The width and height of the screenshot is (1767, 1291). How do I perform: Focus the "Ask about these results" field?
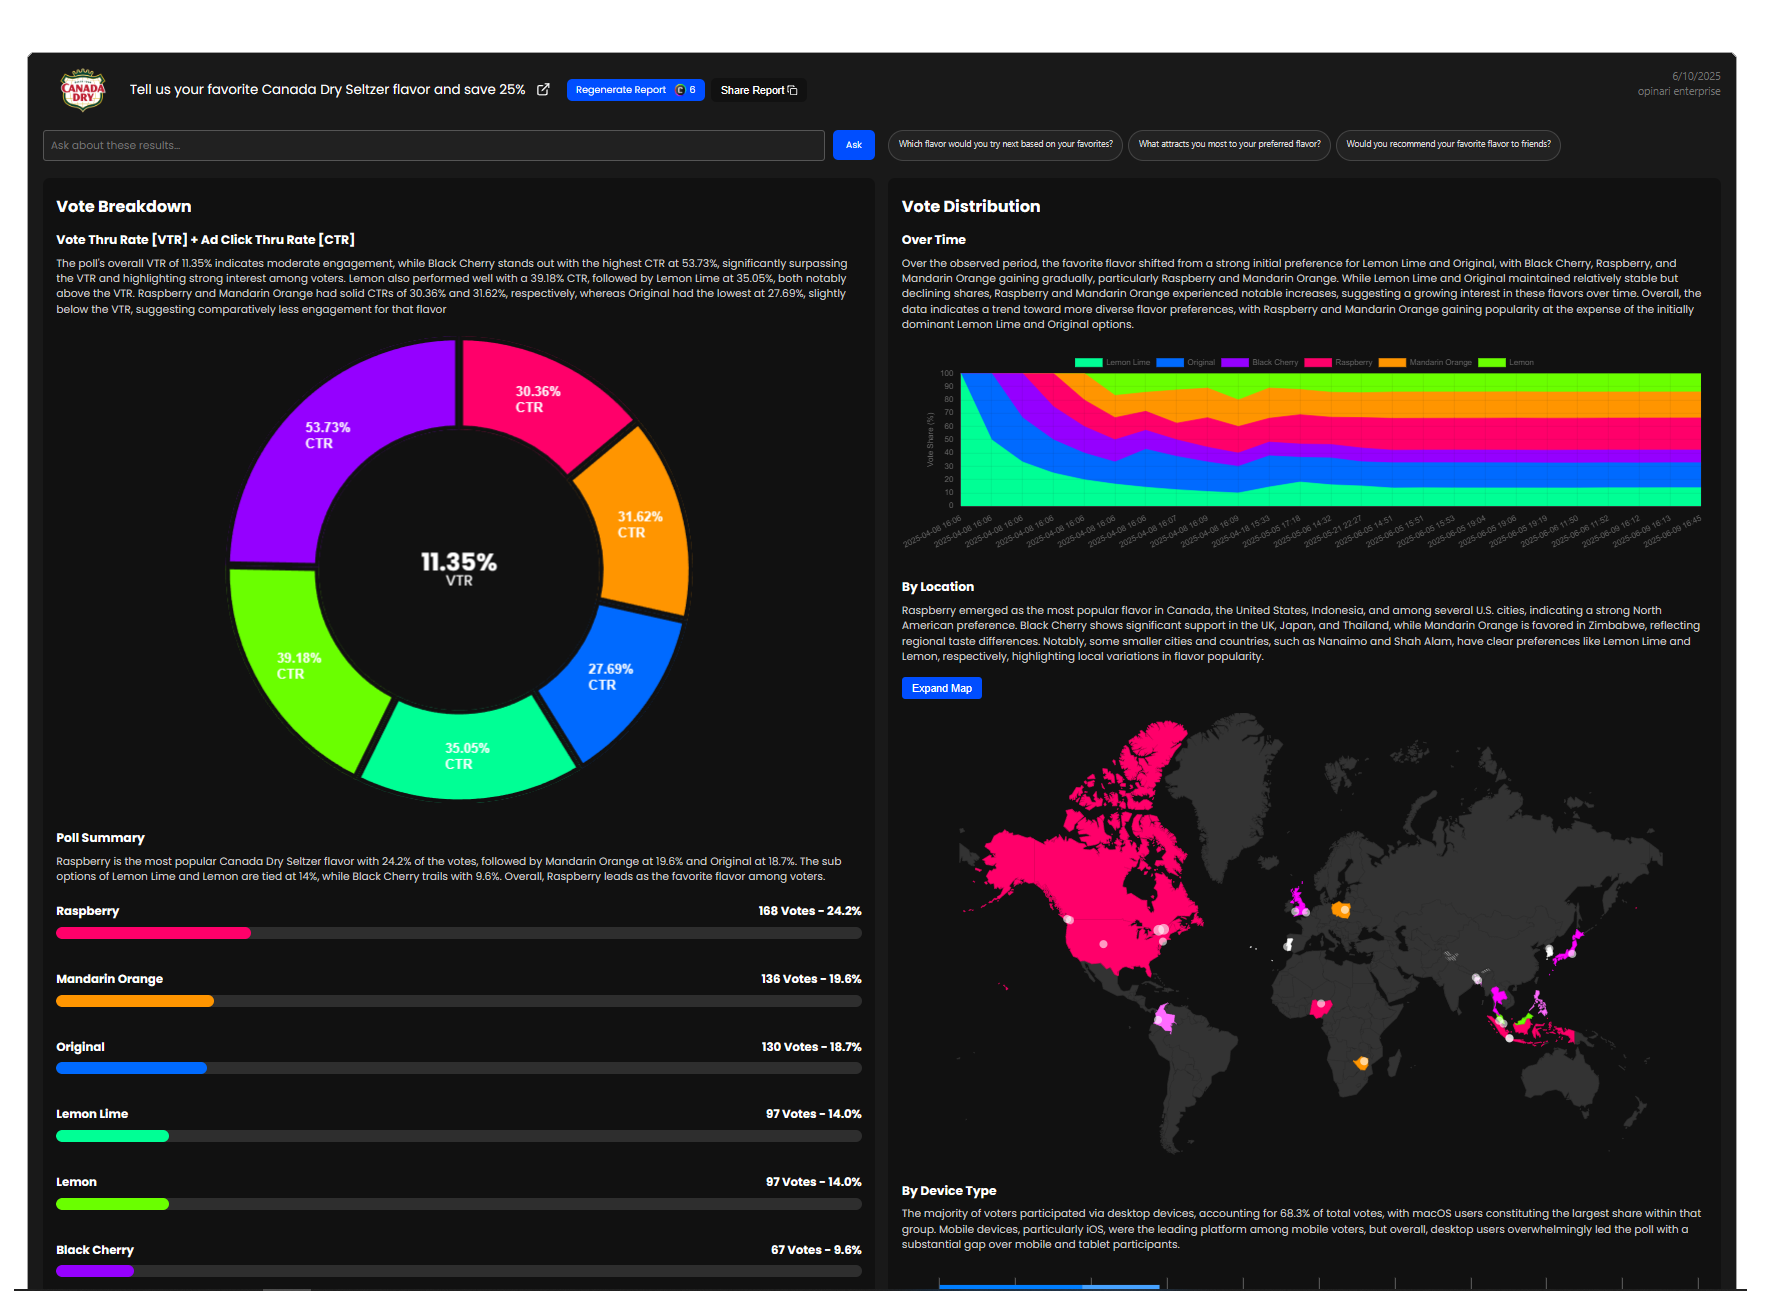[x=434, y=145]
